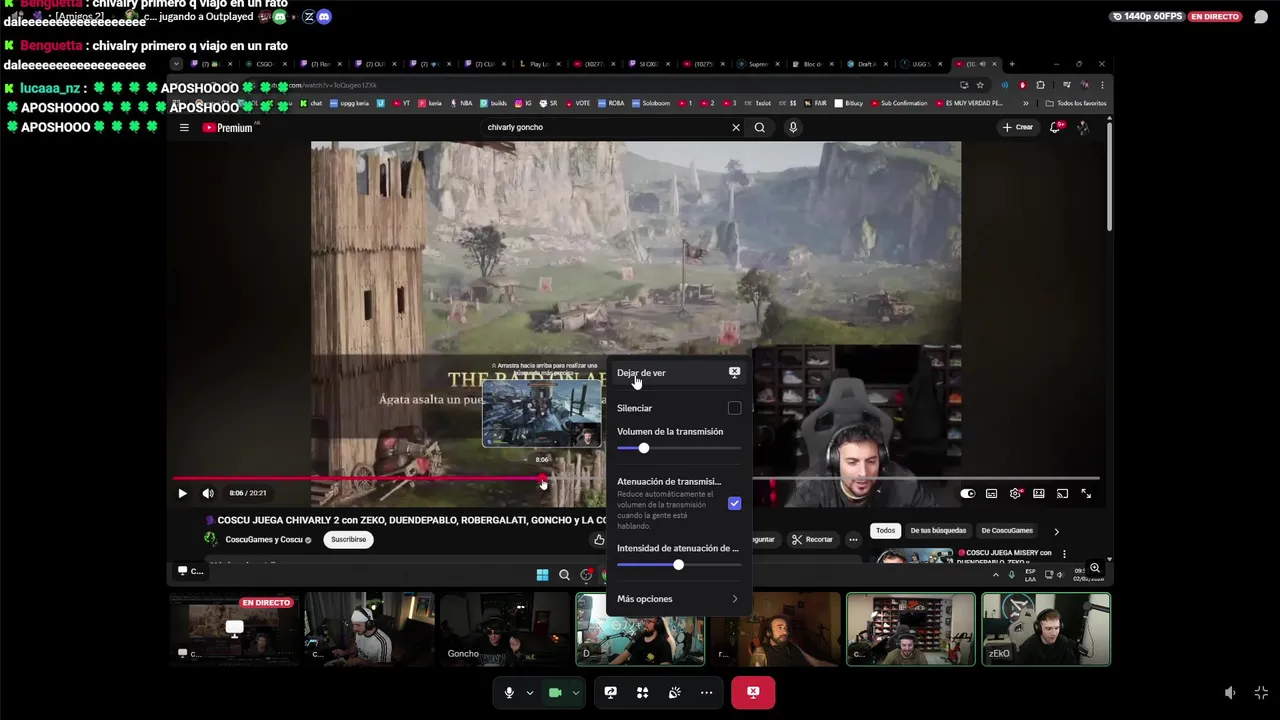The height and width of the screenshot is (720, 1280).
Task: Start voice search with microphone icon
Action: [793, 127]
